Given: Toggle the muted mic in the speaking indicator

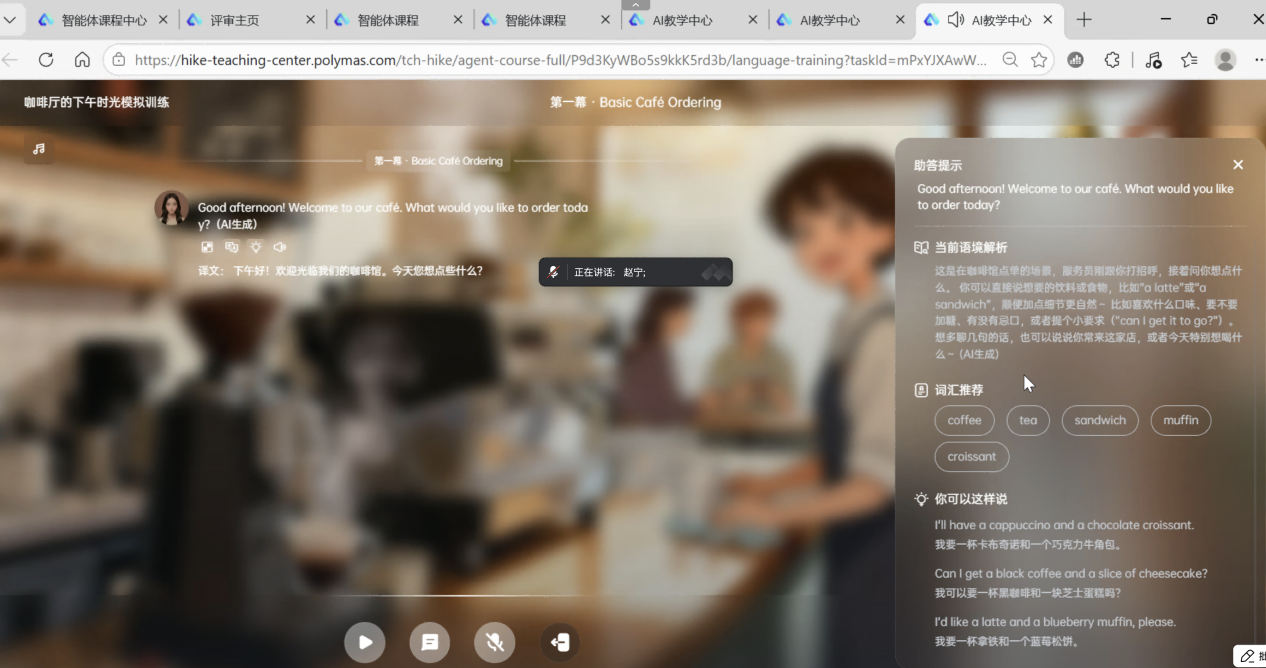Looking at the screenshot, I should pyautogui.click(x=553, y=272).
